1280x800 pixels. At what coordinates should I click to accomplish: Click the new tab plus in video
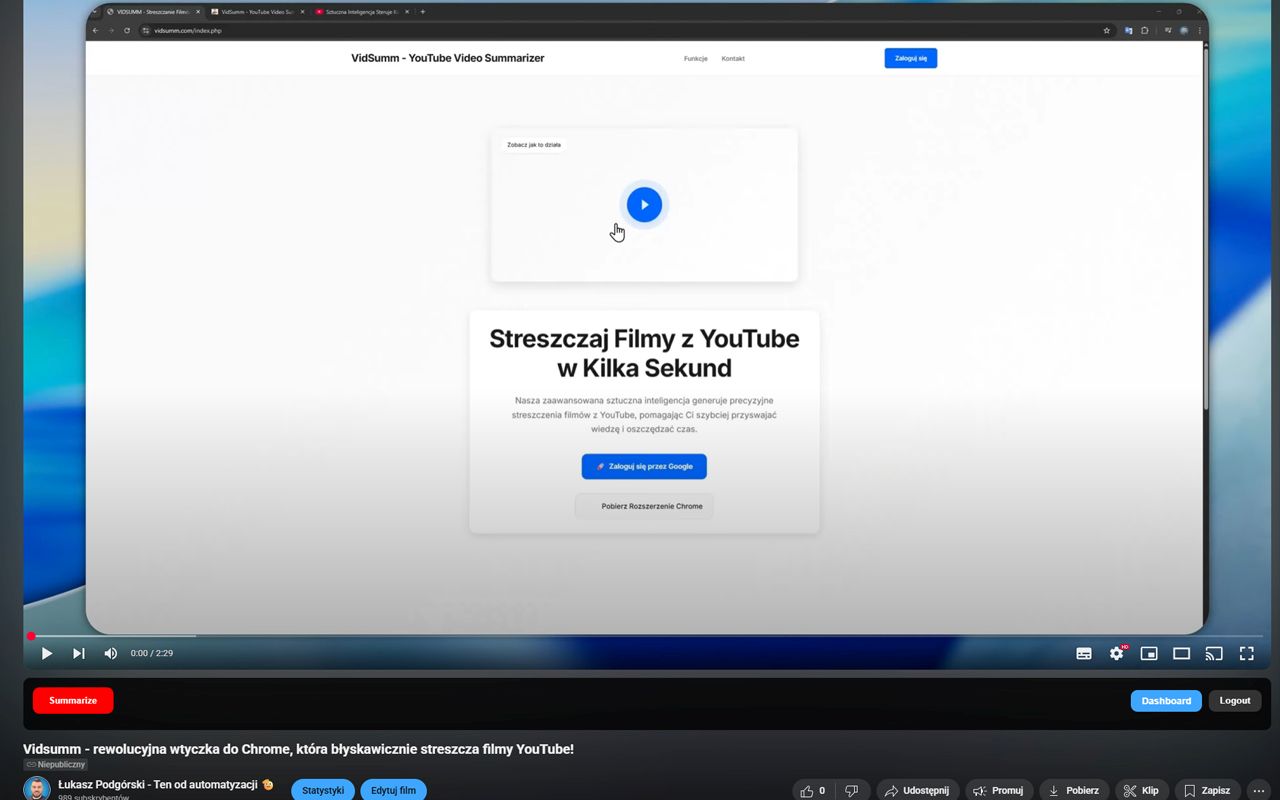(423, 12)
